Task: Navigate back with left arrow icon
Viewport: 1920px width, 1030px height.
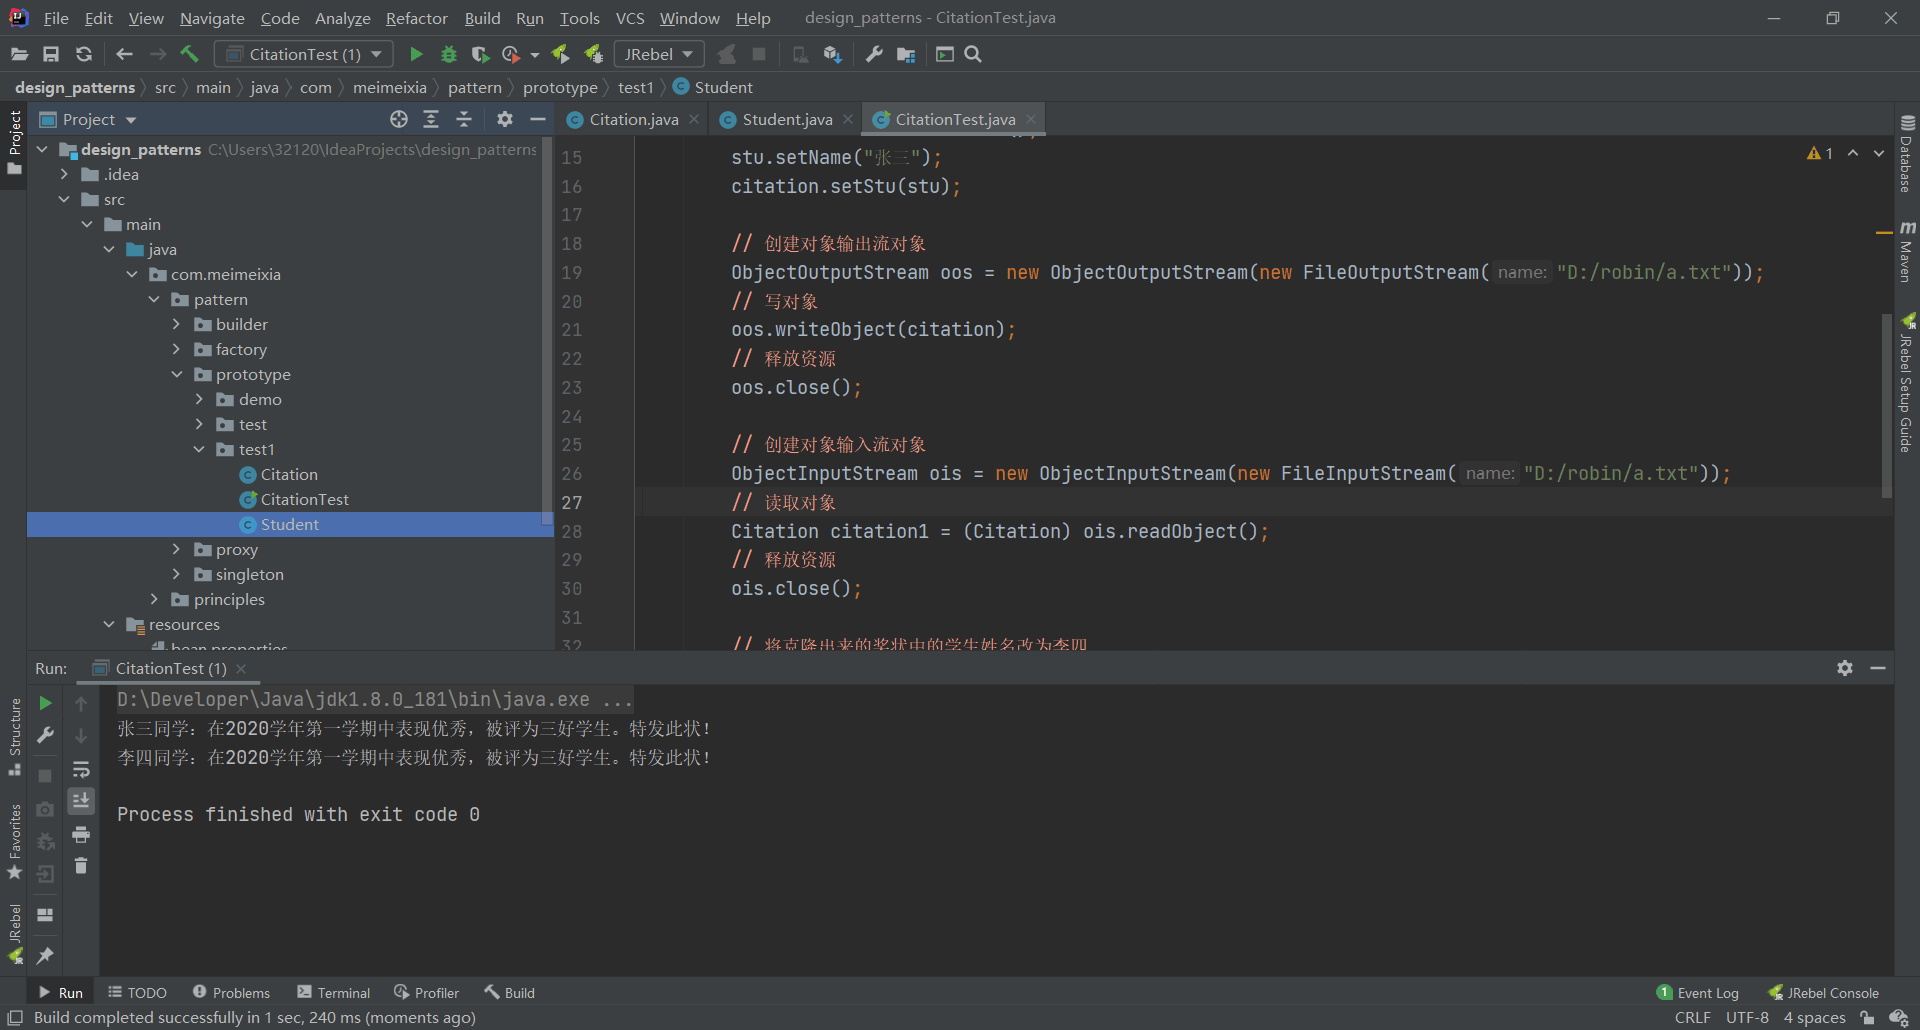Action: point(124,54)
